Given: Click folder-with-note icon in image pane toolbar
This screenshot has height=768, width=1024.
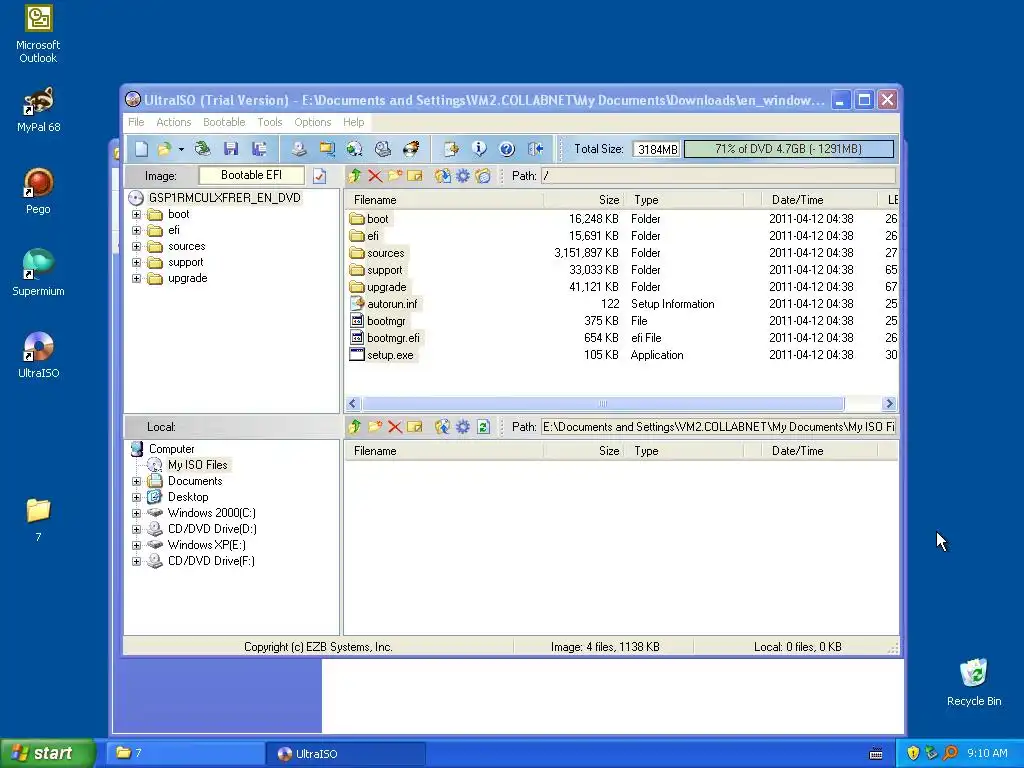Looking at the screenshot, I should click(x=483, y=176).
